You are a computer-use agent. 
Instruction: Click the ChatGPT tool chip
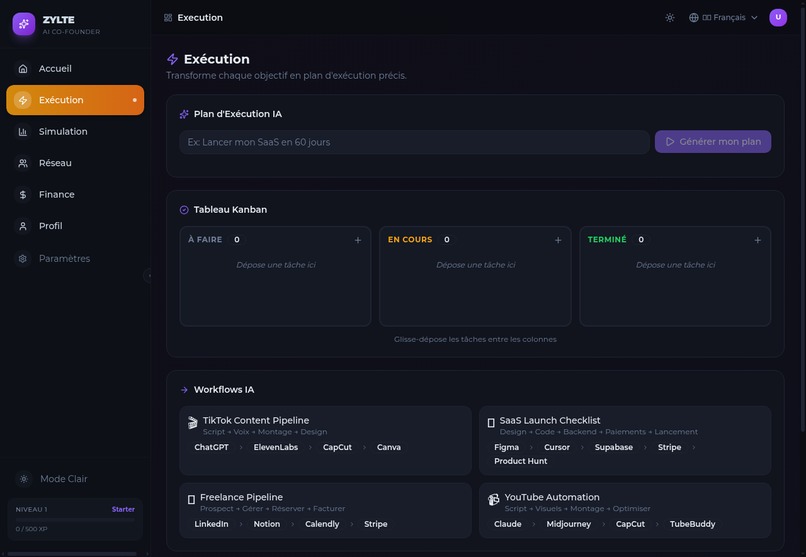pos(211,447)
